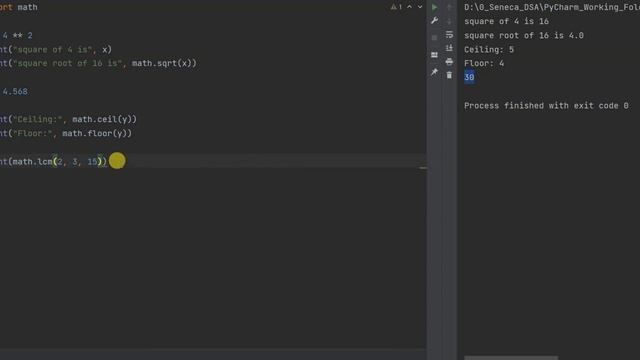Go down the stack trace arrow
Image resolution: width=640 pixels, height=360 pixels.
449,21
